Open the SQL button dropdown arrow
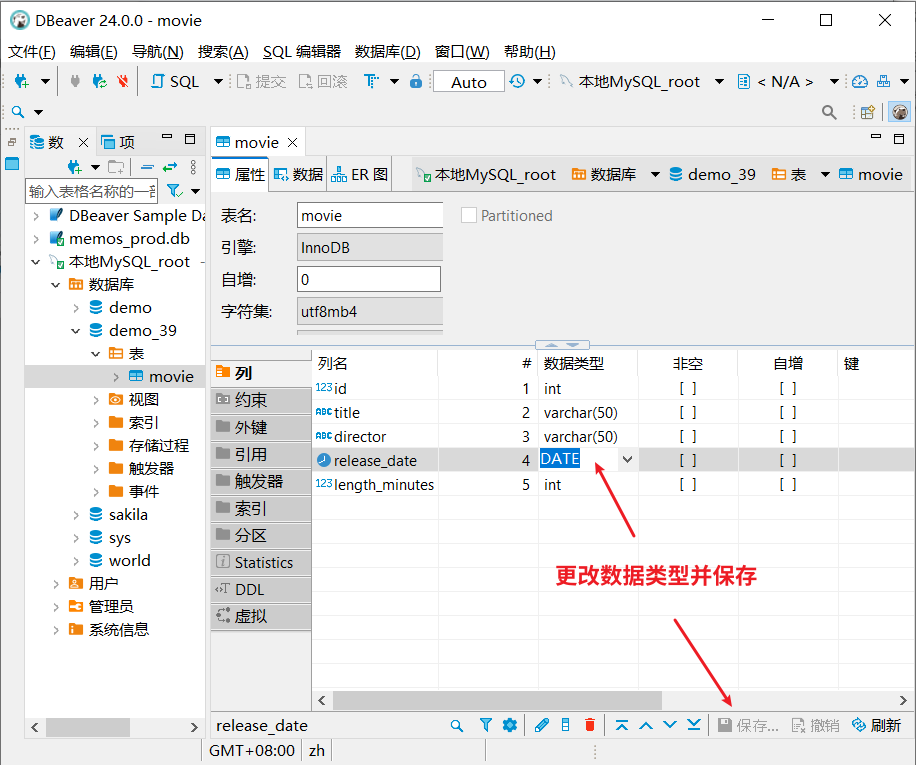Image resolution: width=916 pixels, height=765 pixels. 218,81
